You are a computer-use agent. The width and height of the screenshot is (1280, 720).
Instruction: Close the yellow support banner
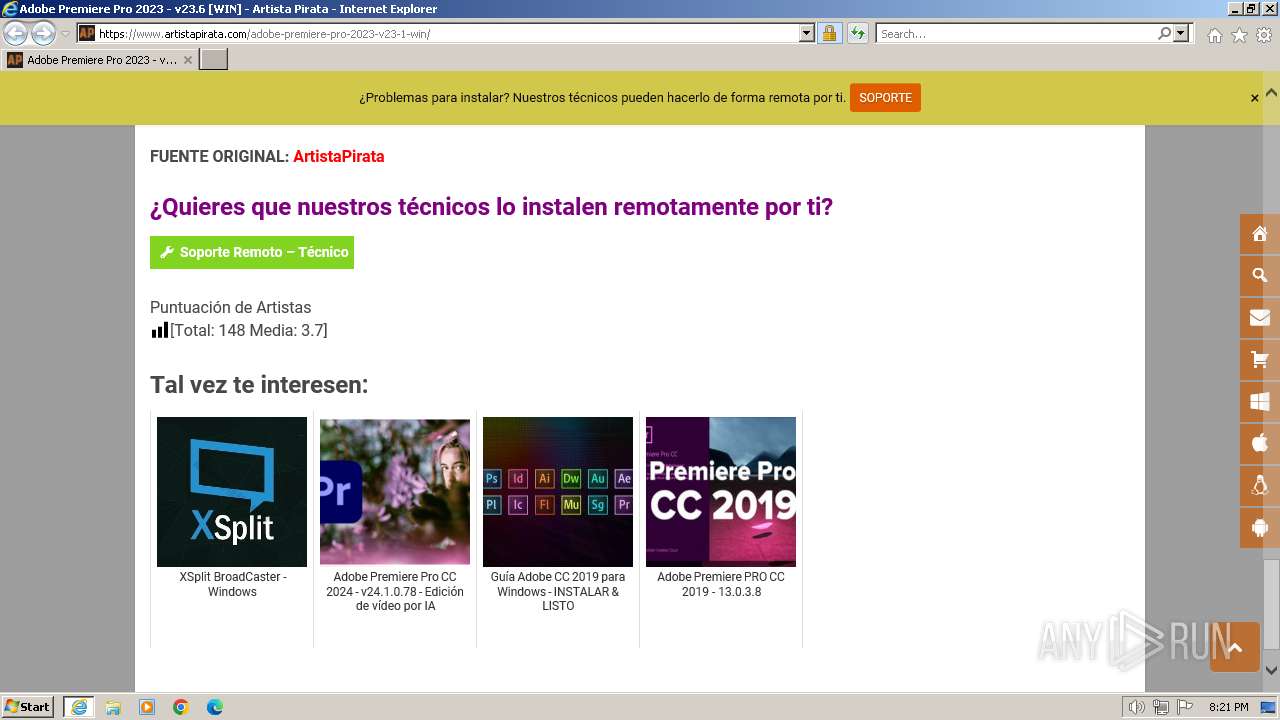pyautogui.click(x=1254, y=98)
